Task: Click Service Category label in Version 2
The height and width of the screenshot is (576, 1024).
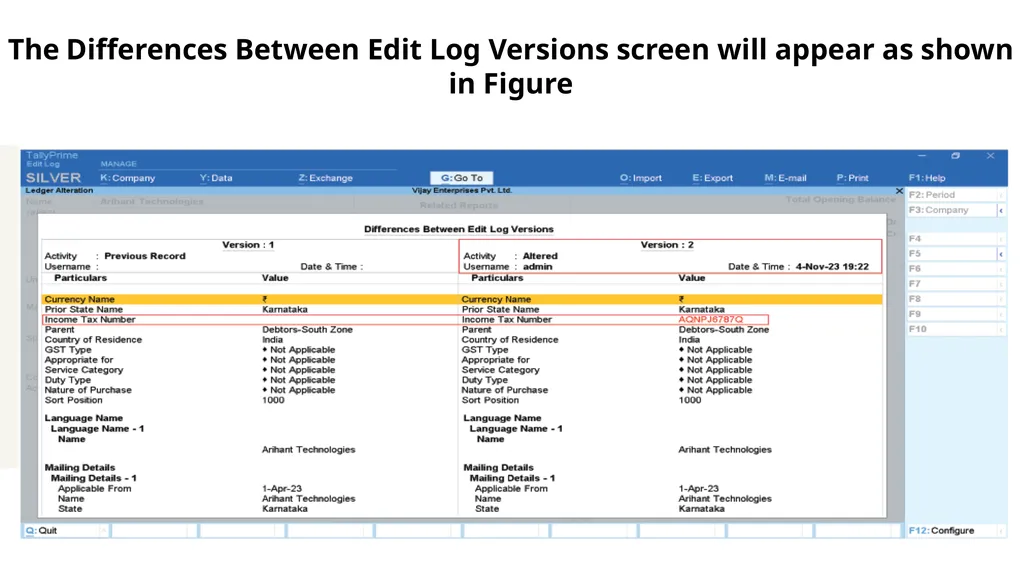Action: click(500, 370)
